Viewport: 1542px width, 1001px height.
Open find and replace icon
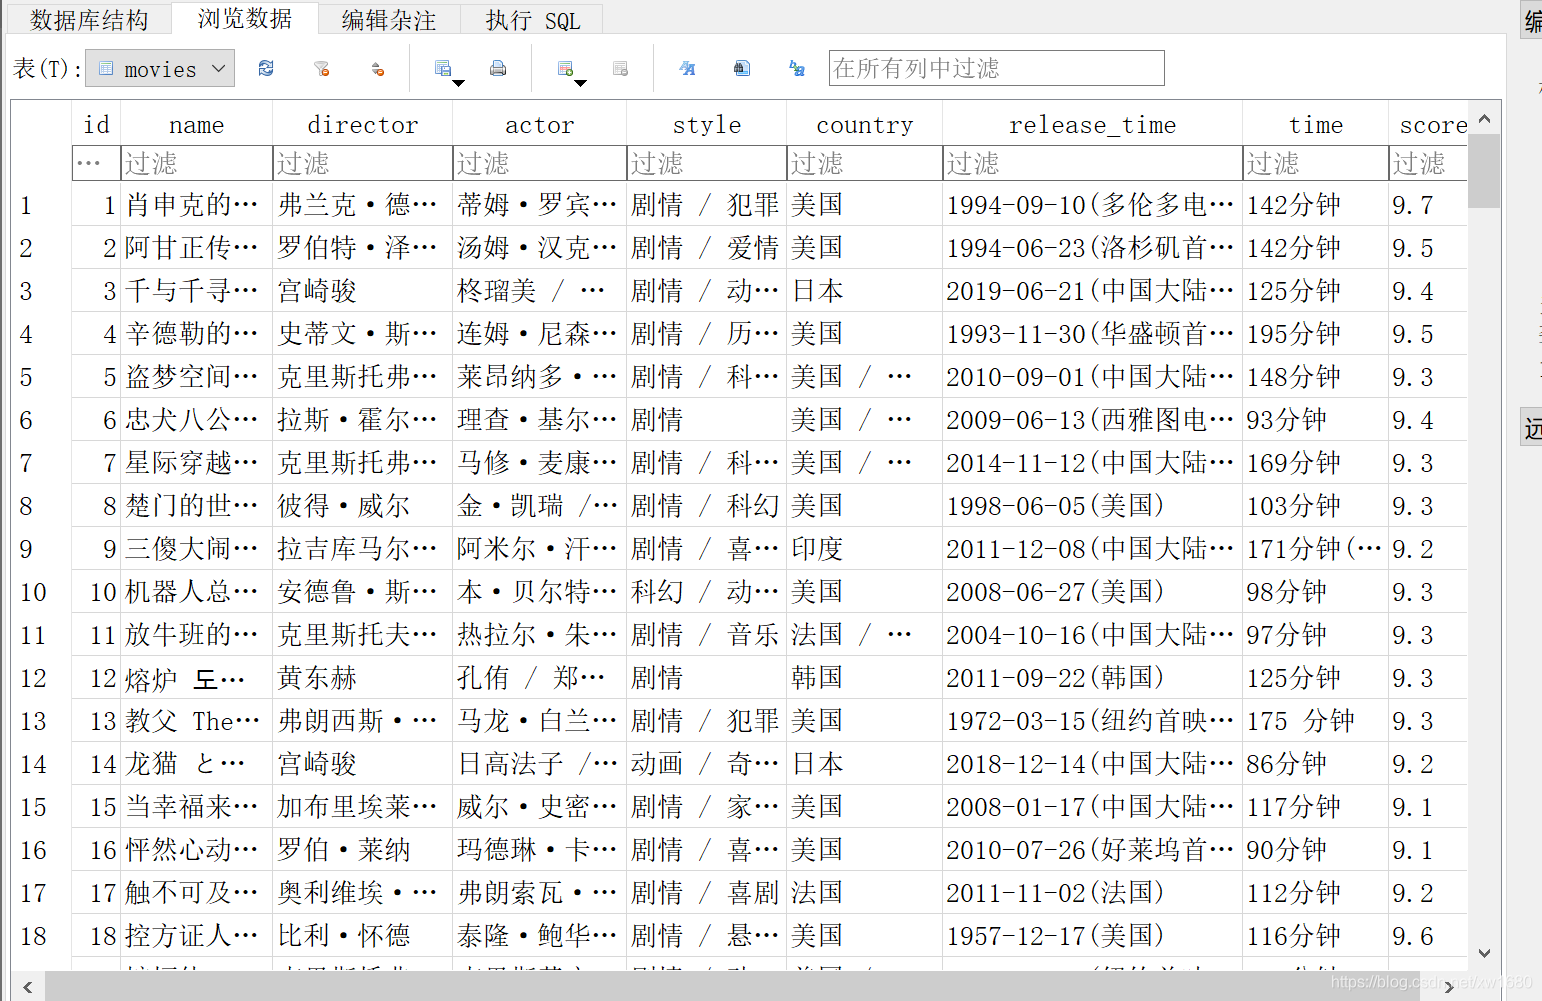(797, 68)
